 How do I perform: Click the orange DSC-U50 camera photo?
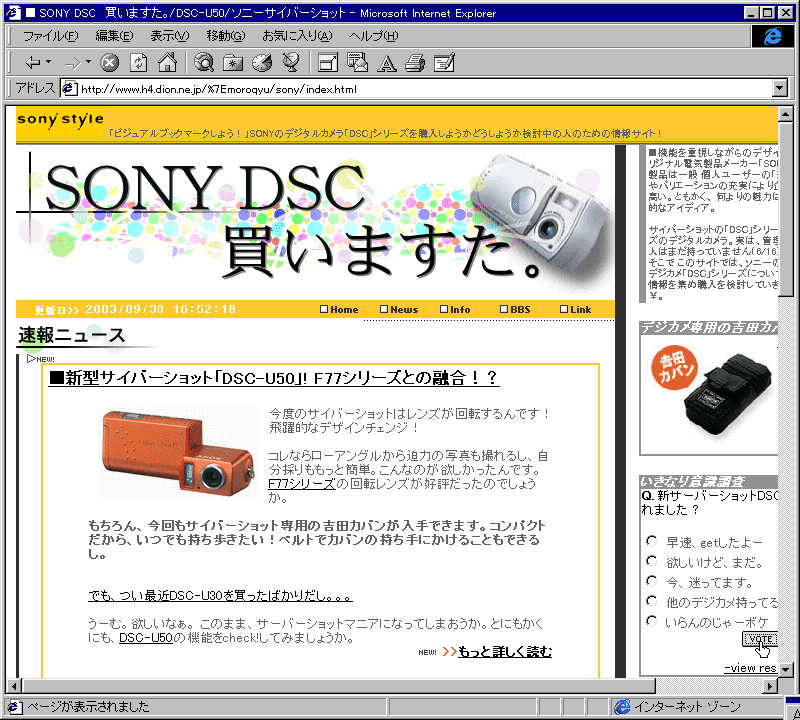pyautogui.click(x=178, y=453)
